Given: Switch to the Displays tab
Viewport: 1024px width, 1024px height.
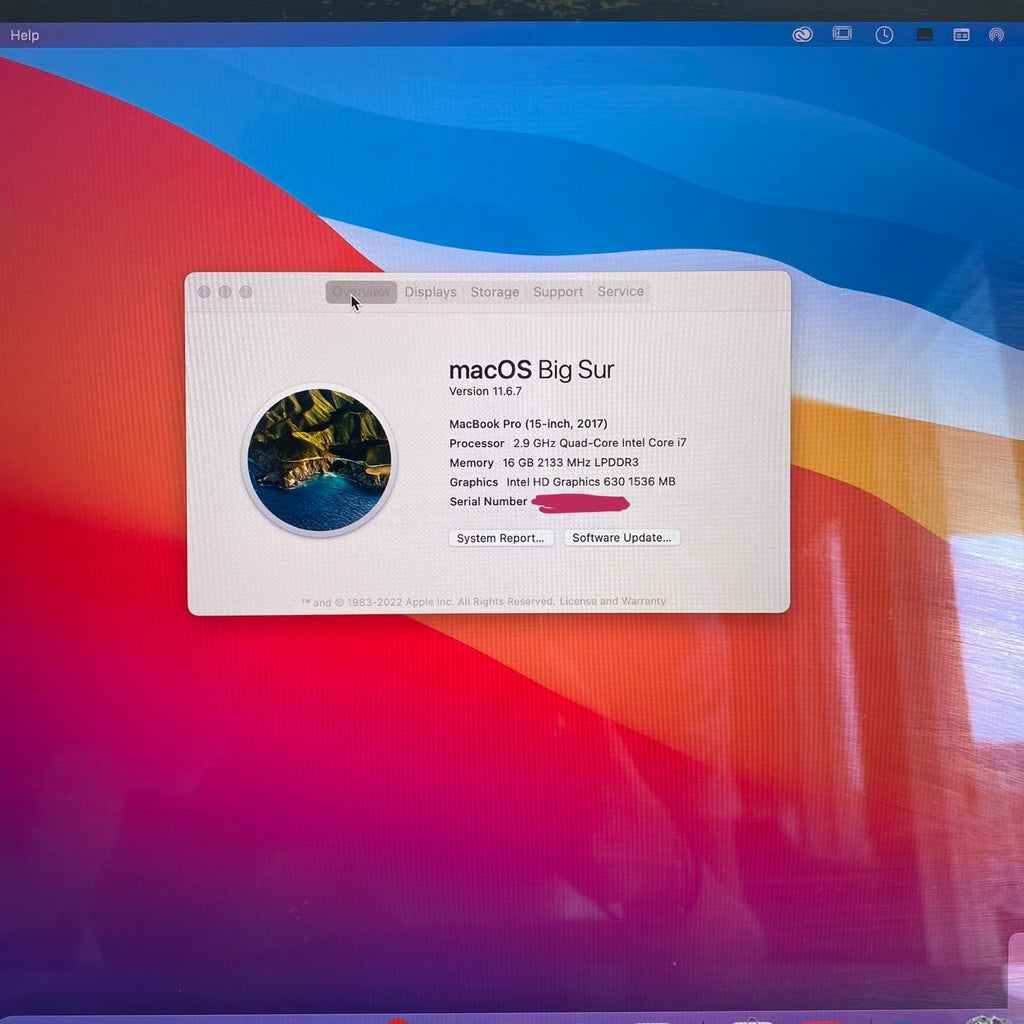Looking at the screenshot, I should (430, 291).
